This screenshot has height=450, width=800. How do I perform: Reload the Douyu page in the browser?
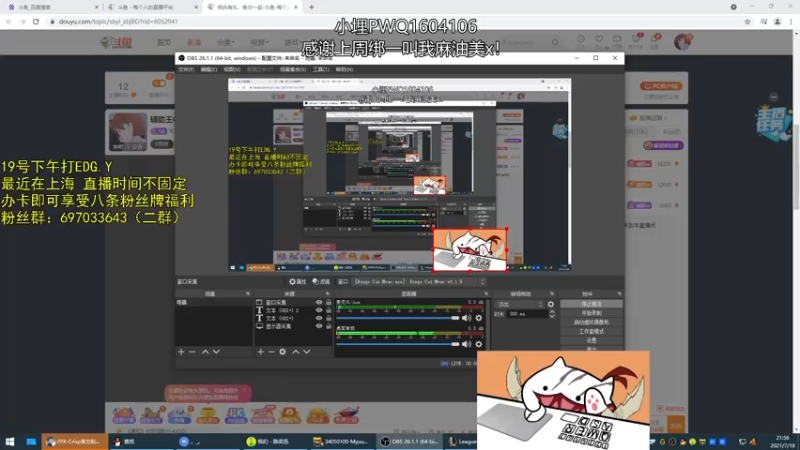(36, 21)
